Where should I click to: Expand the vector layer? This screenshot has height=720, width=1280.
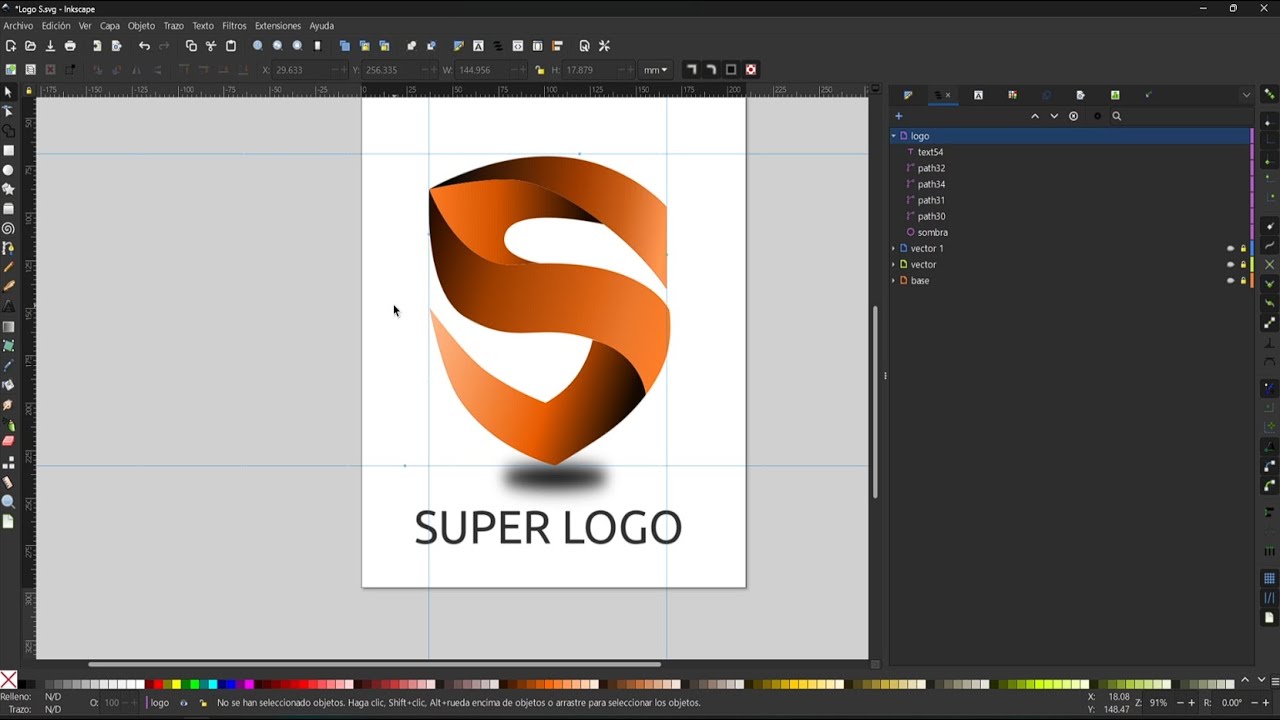tap(893, 264)
